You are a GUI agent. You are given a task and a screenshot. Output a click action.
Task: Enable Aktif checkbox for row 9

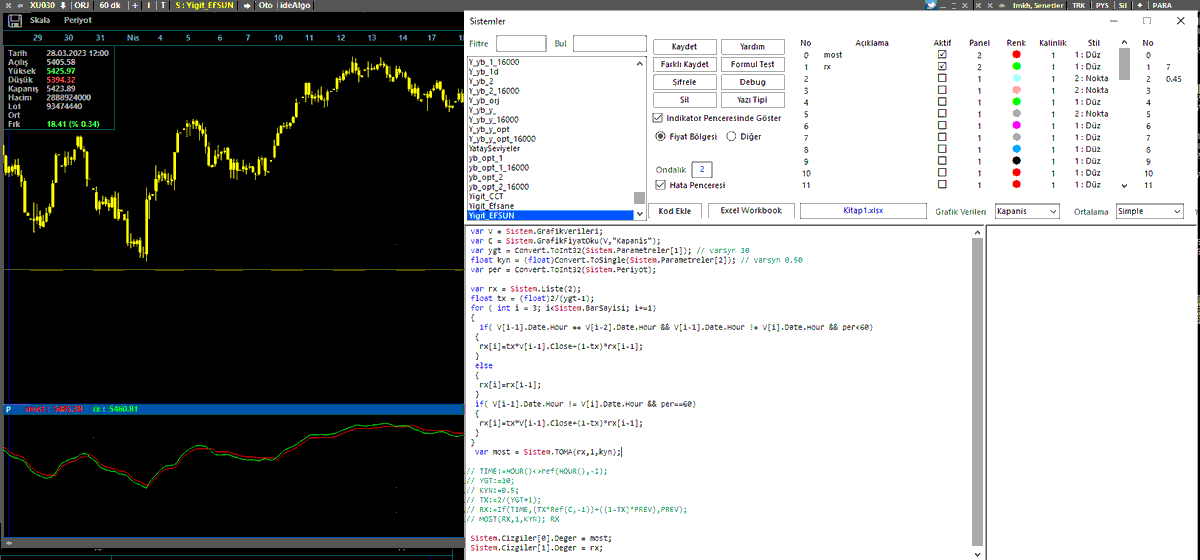[942, 161]
